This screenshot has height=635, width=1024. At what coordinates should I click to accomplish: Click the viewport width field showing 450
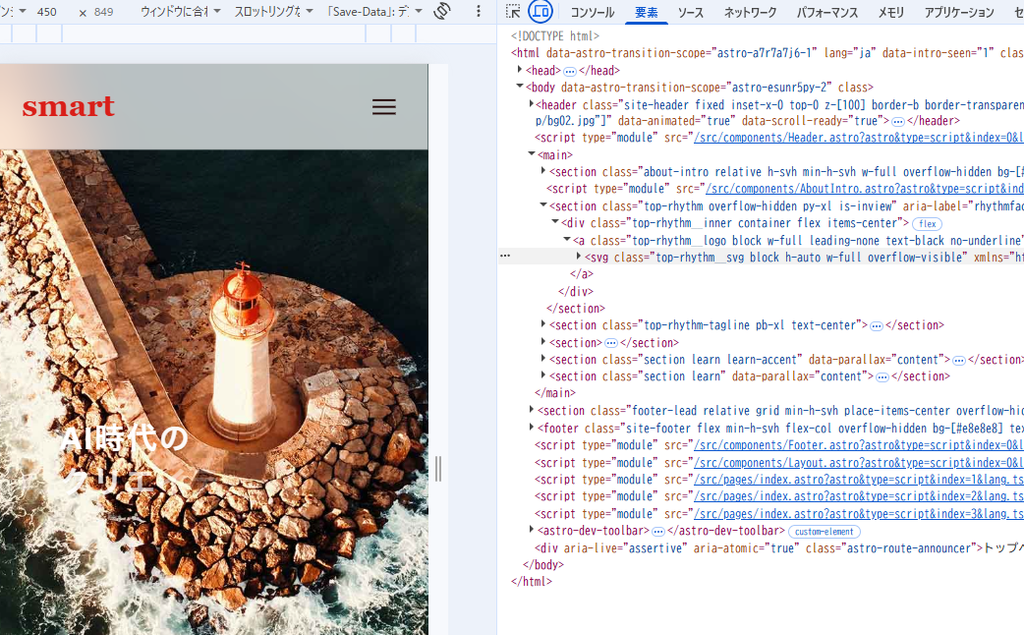pos(47,12)
